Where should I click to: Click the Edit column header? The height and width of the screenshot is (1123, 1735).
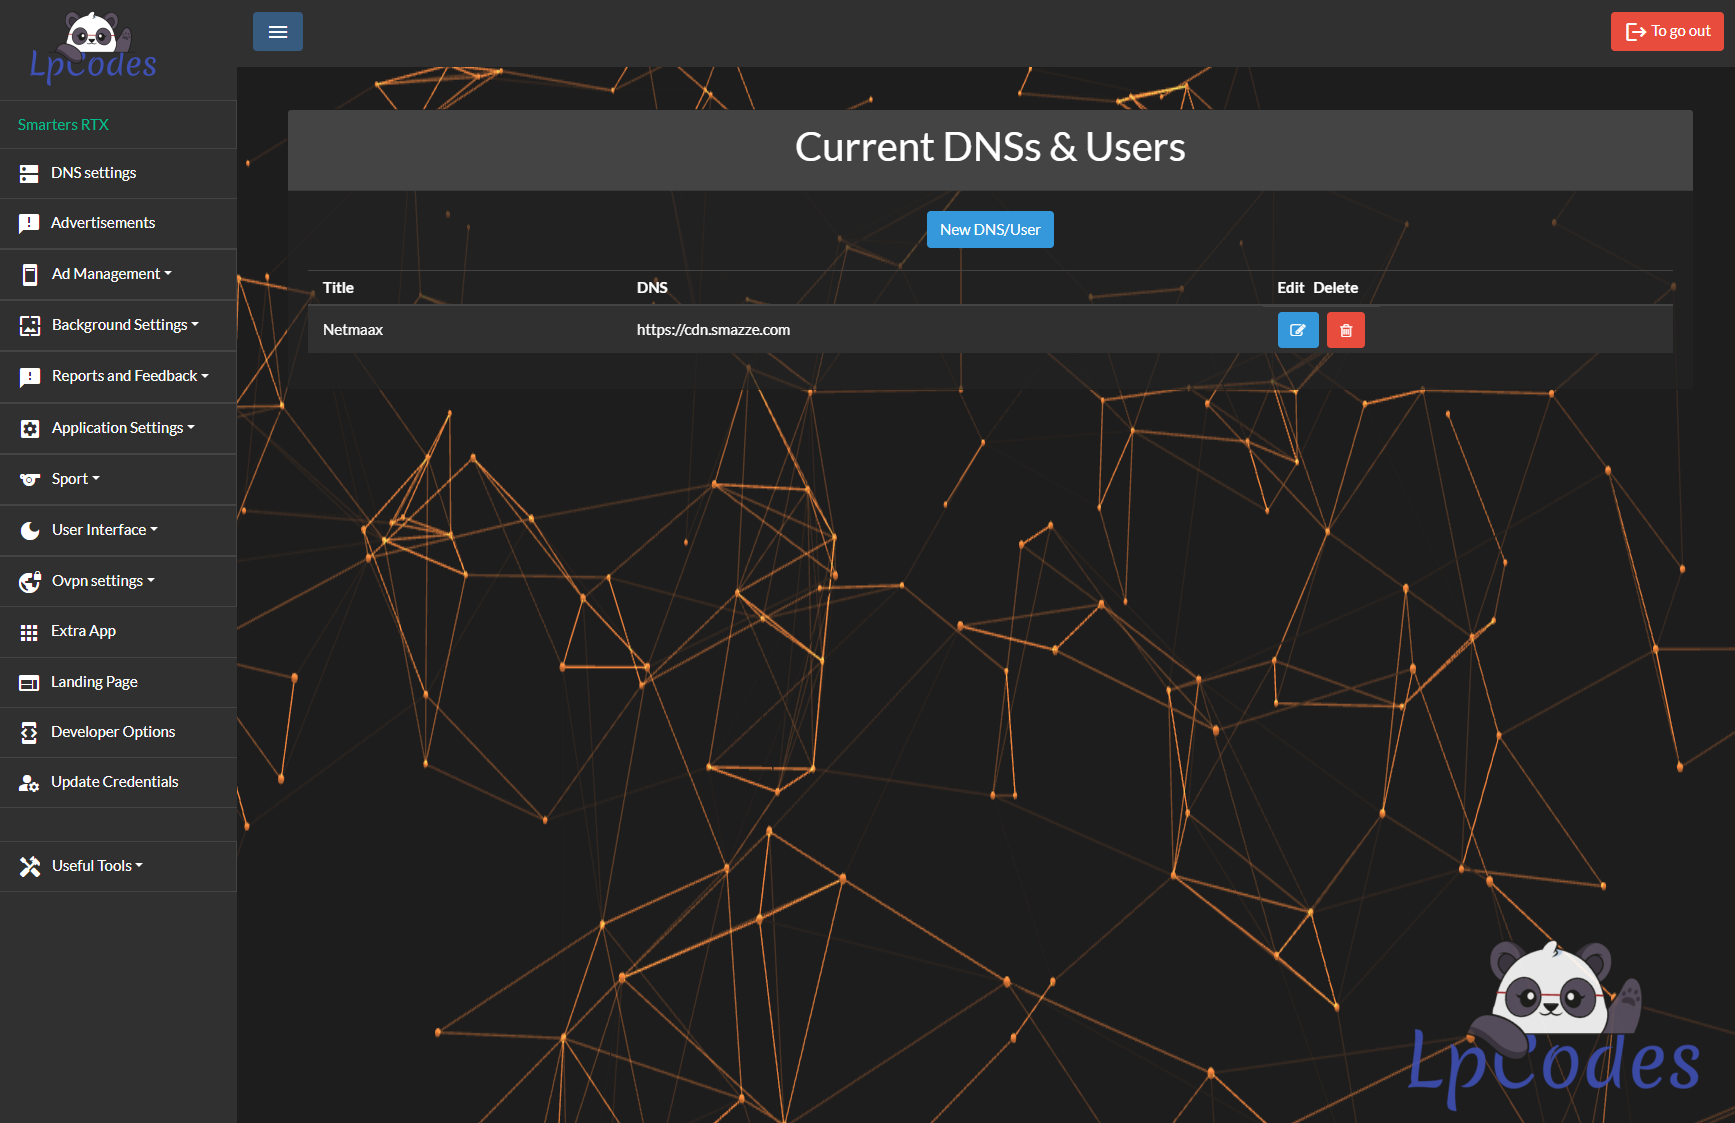point(1291,288)
